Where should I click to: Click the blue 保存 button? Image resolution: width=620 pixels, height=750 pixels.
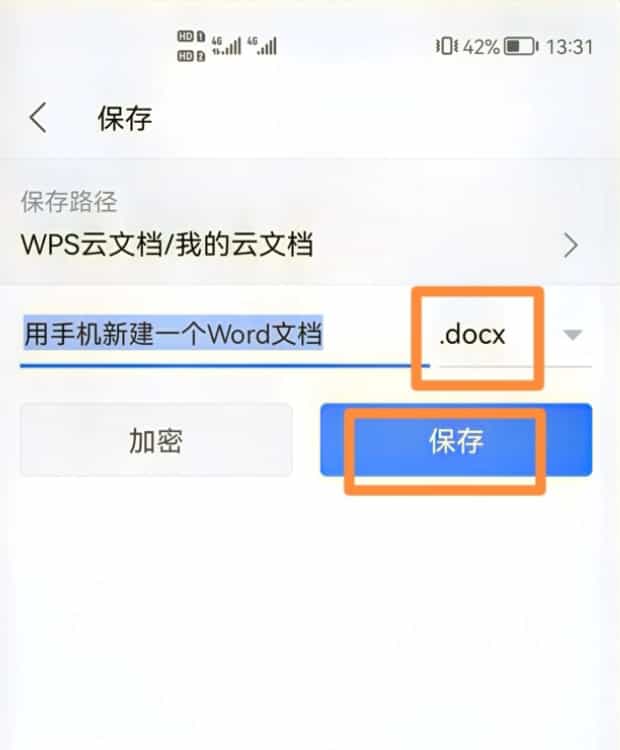pos(456,440)
